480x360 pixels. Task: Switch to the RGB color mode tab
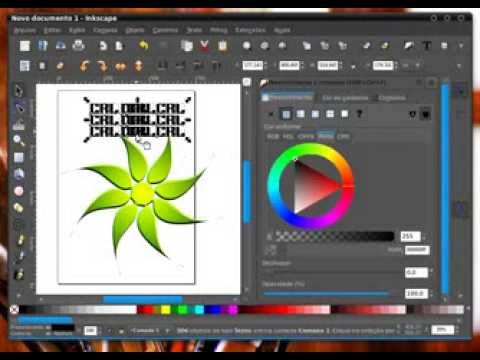[x=273, y=136]
